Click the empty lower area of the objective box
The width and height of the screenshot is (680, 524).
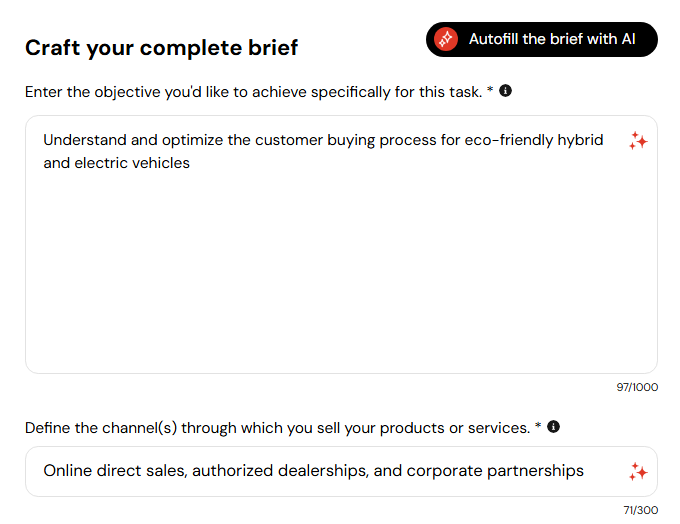coord(341,278)
